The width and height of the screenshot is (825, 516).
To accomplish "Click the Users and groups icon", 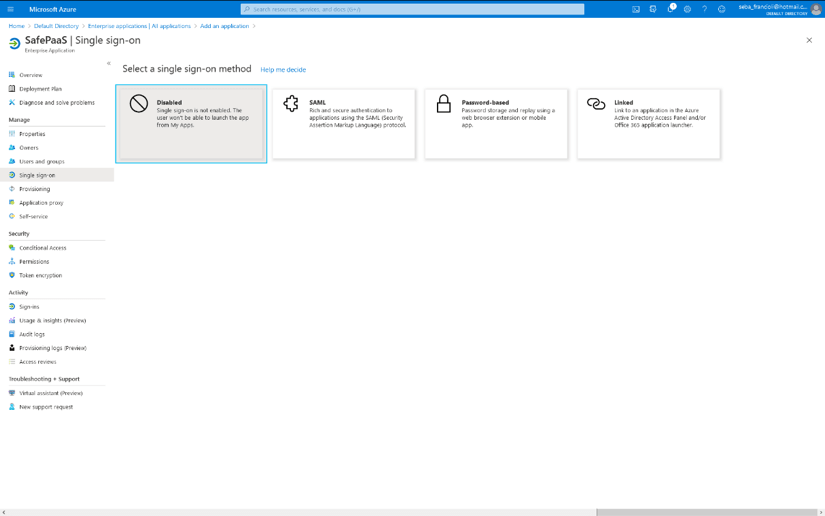I will point(12,161).
